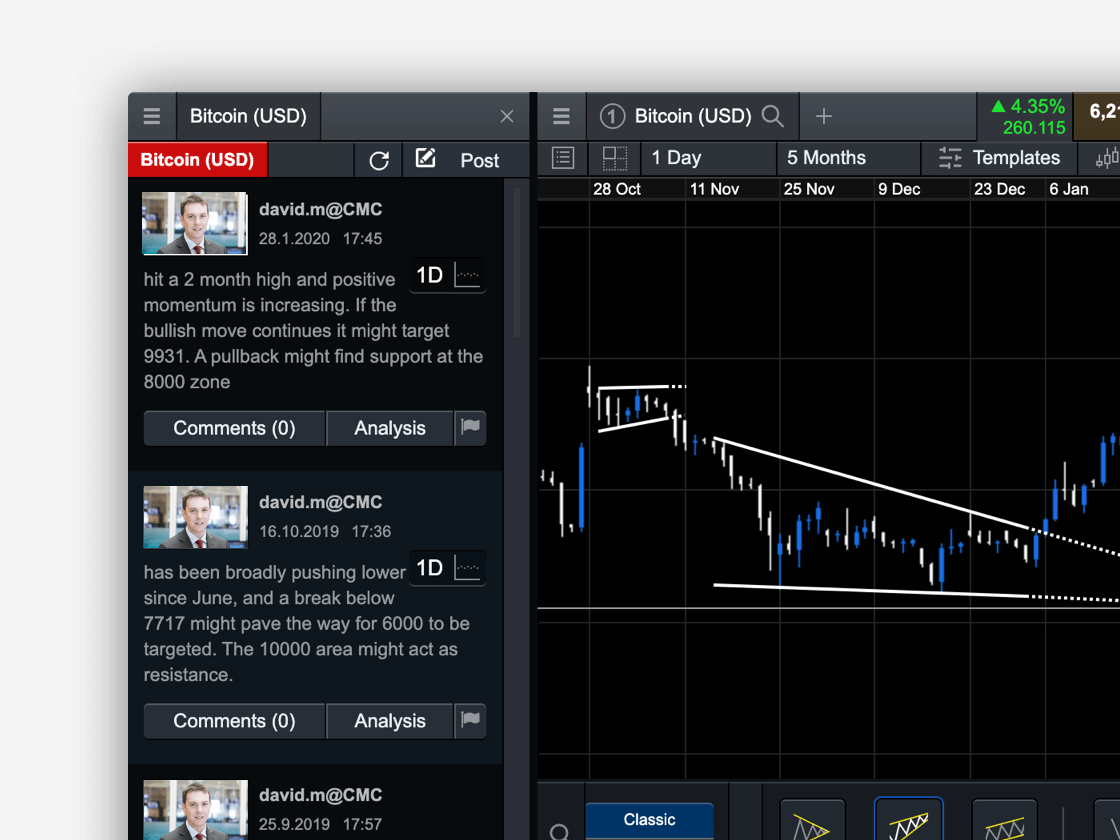Click the circled 1 chart number icon

(x=612, y=116)
